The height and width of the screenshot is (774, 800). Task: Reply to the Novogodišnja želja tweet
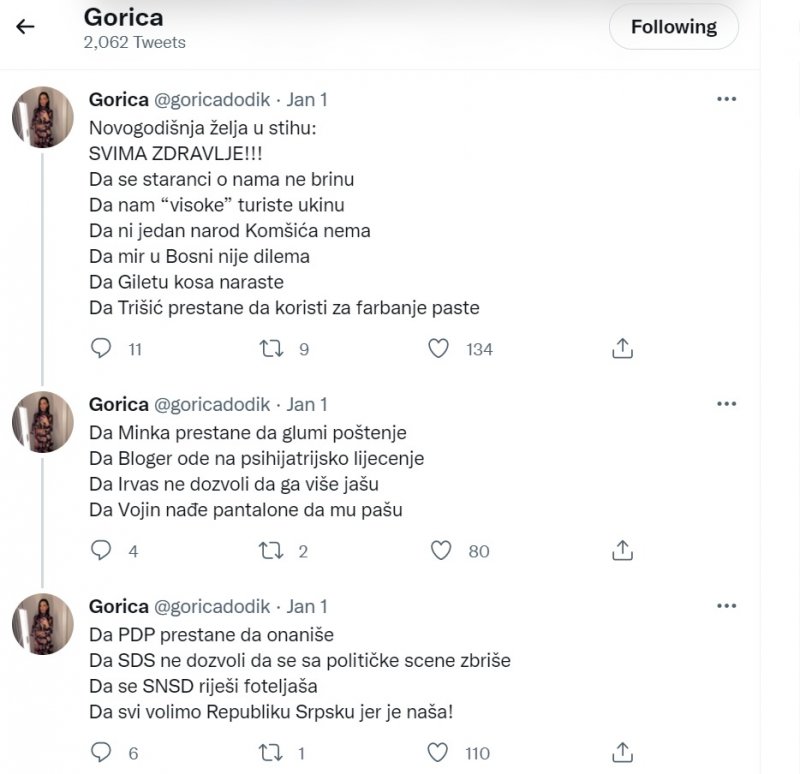point(100,349)
